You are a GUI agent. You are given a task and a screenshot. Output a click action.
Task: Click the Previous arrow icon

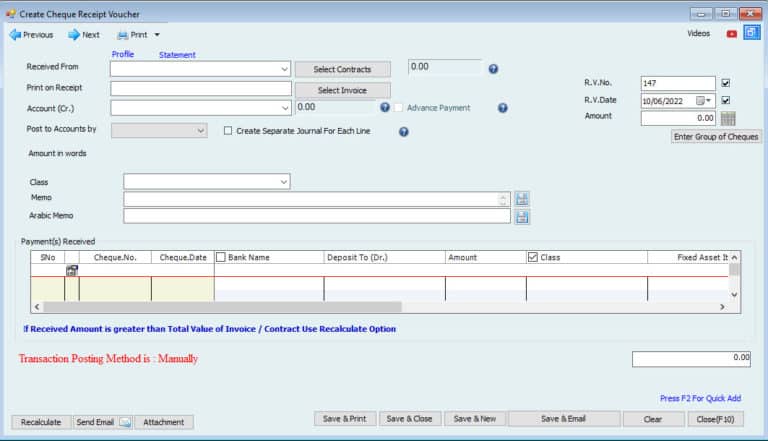14,34
